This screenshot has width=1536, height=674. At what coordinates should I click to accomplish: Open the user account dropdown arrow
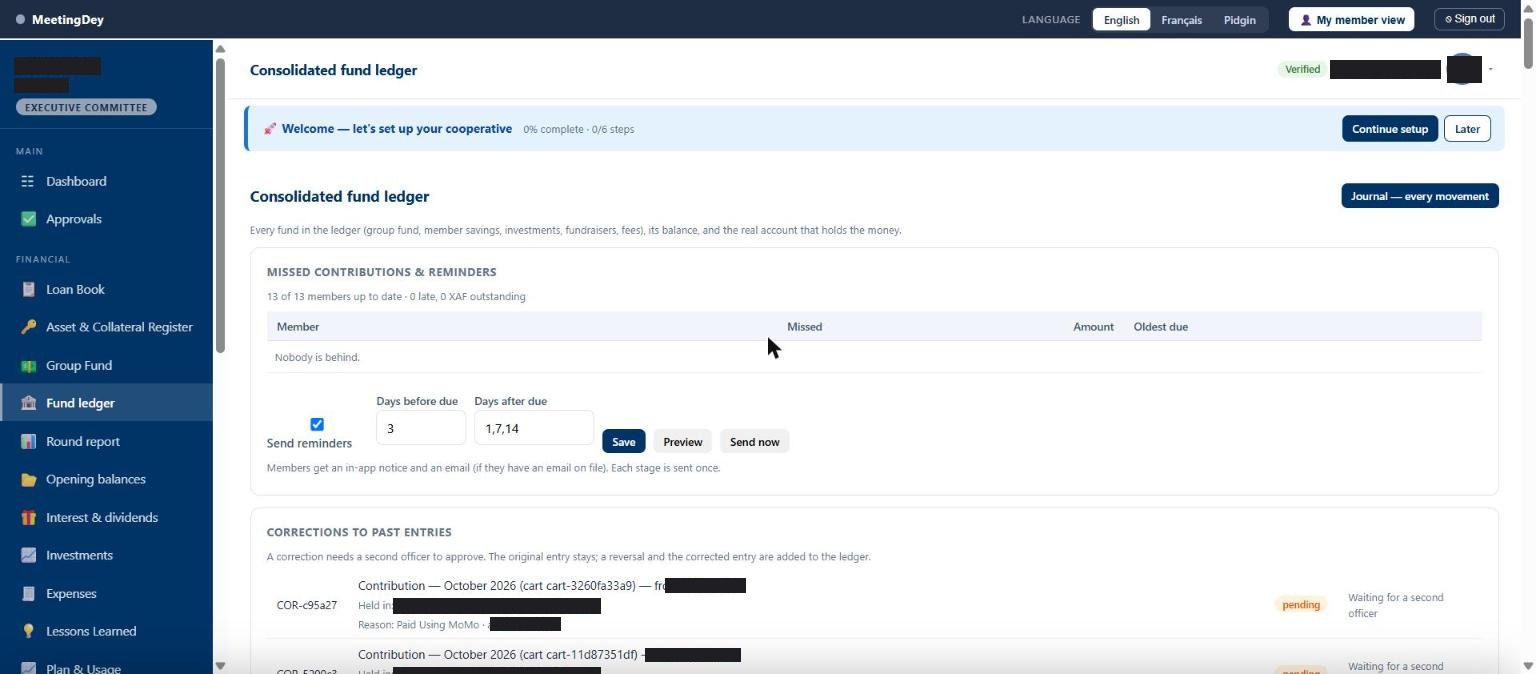pos(1490,69)
